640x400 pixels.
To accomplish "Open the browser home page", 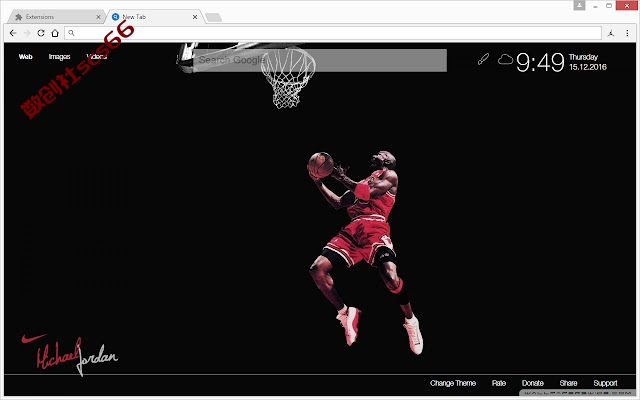I will (55, 33).
